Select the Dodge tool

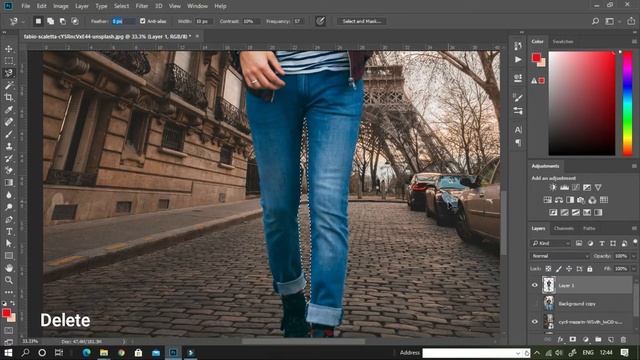pyautogui.click(x=9, y=207)
